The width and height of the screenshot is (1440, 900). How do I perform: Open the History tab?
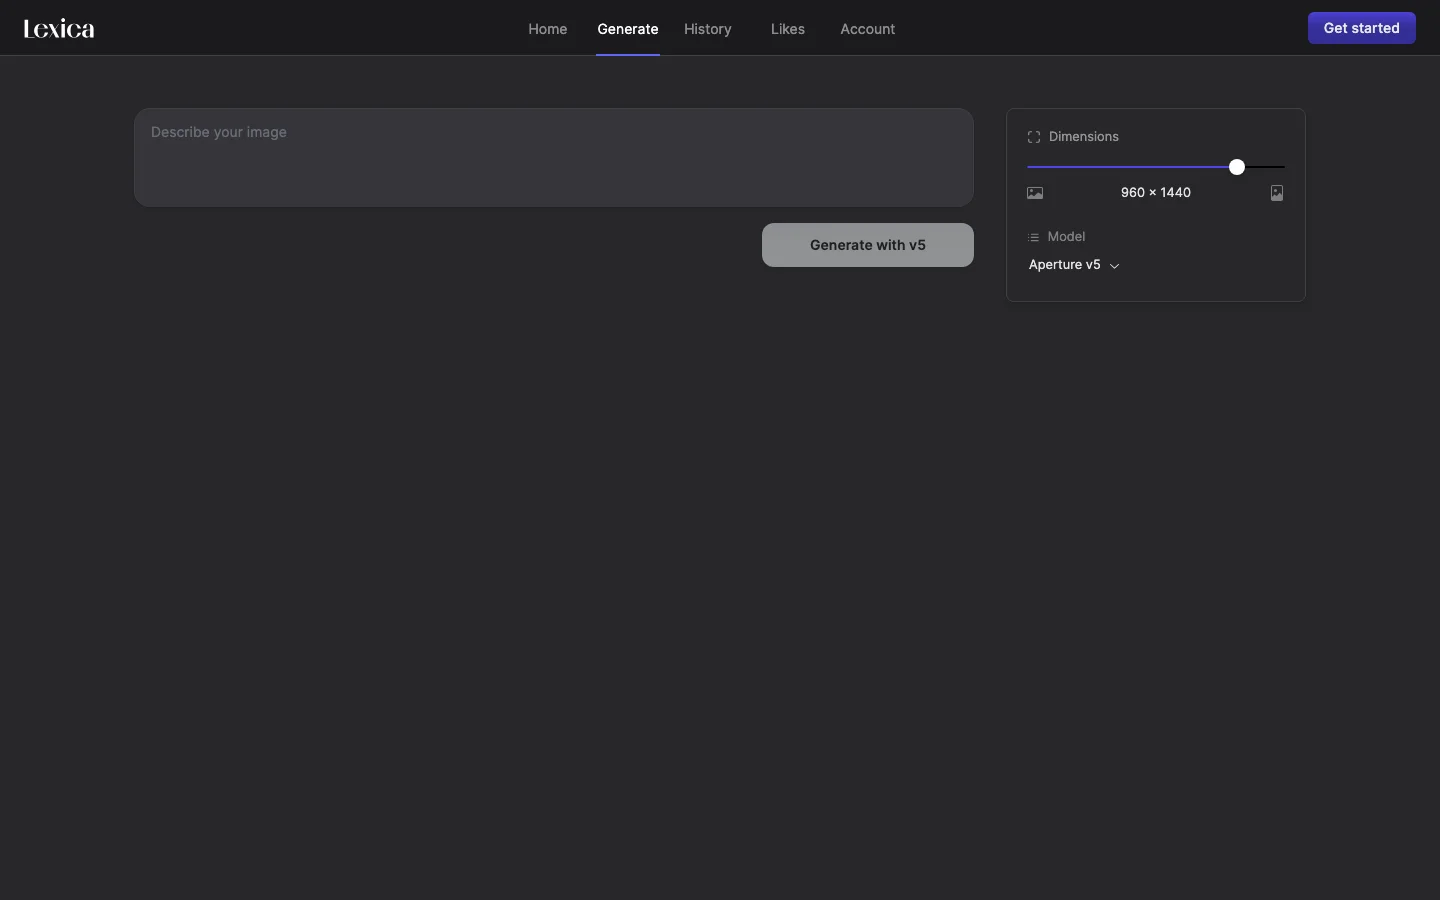point(708,29)
